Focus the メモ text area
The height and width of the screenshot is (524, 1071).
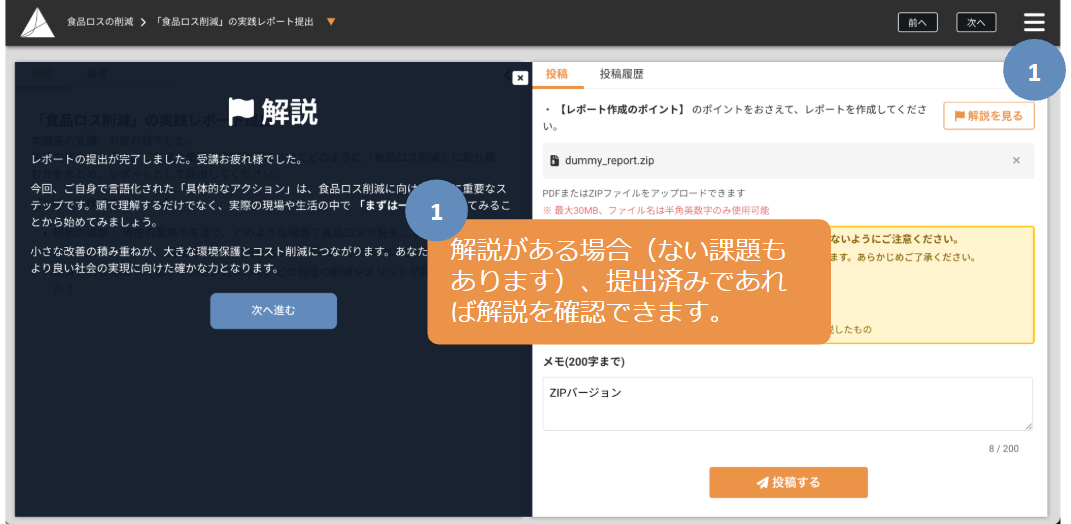click(x=788, y=404)
